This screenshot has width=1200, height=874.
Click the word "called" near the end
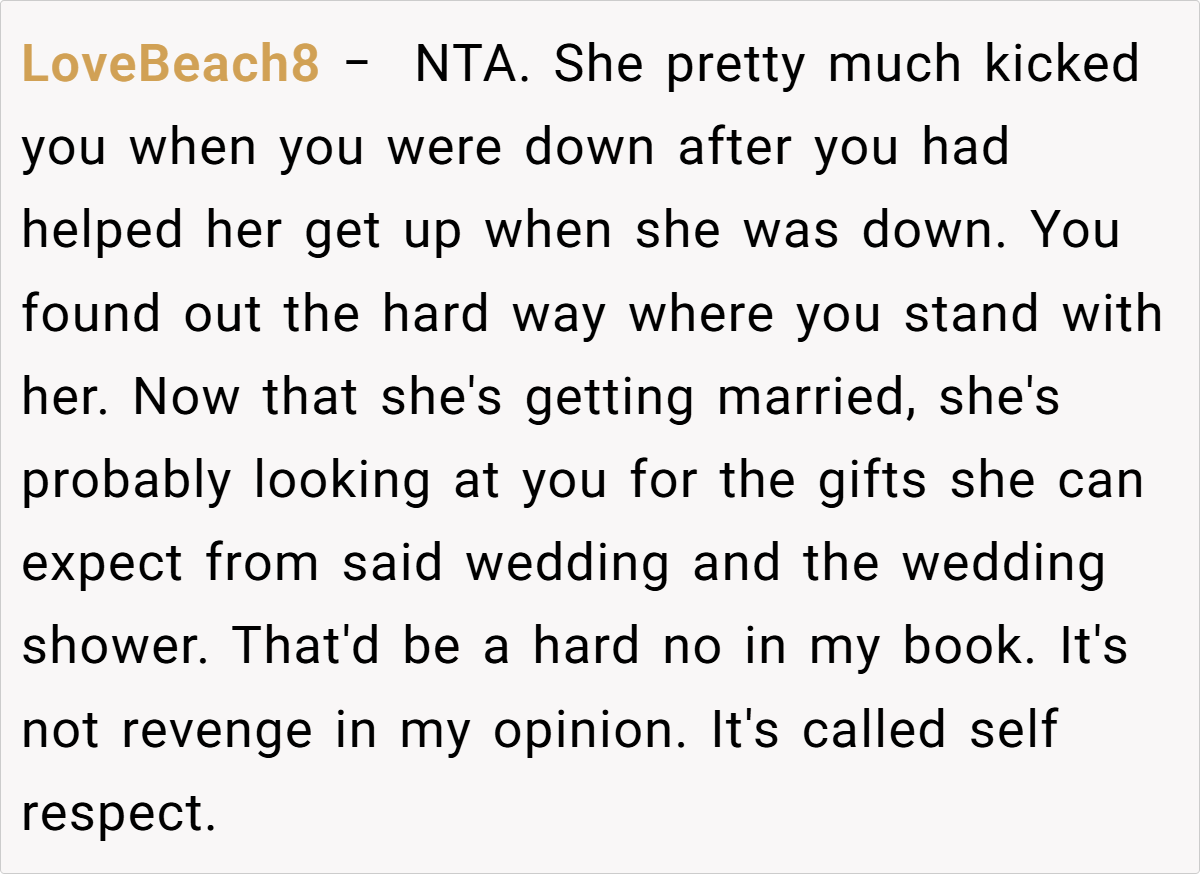[x=874, y=730]
